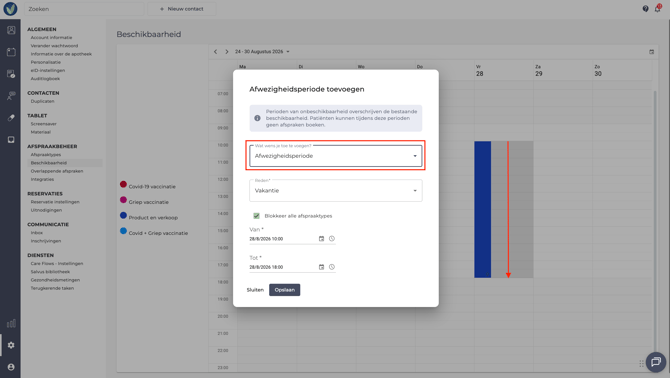Click the green leaf app logo
Viewport: 670px width, 378px height.
[10, 9]
